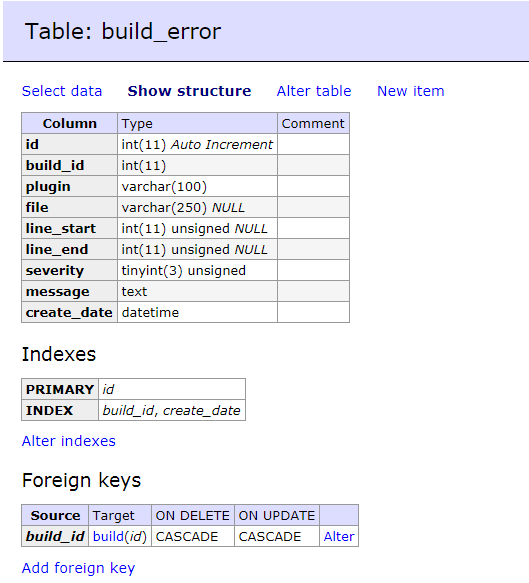Image resolution: width=529 pixels, height=583 pixels.
Task: Click the Target header in foreign keys
Action: tap(120, 515)
